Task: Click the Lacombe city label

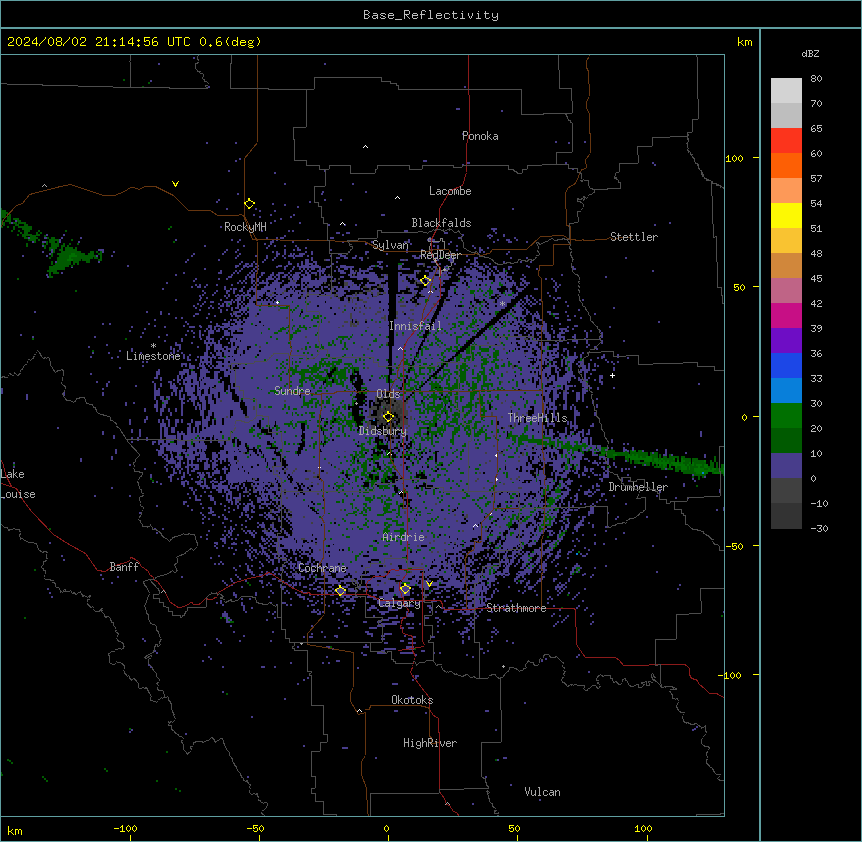Action: pyautogui.click(x=450, y=191)
